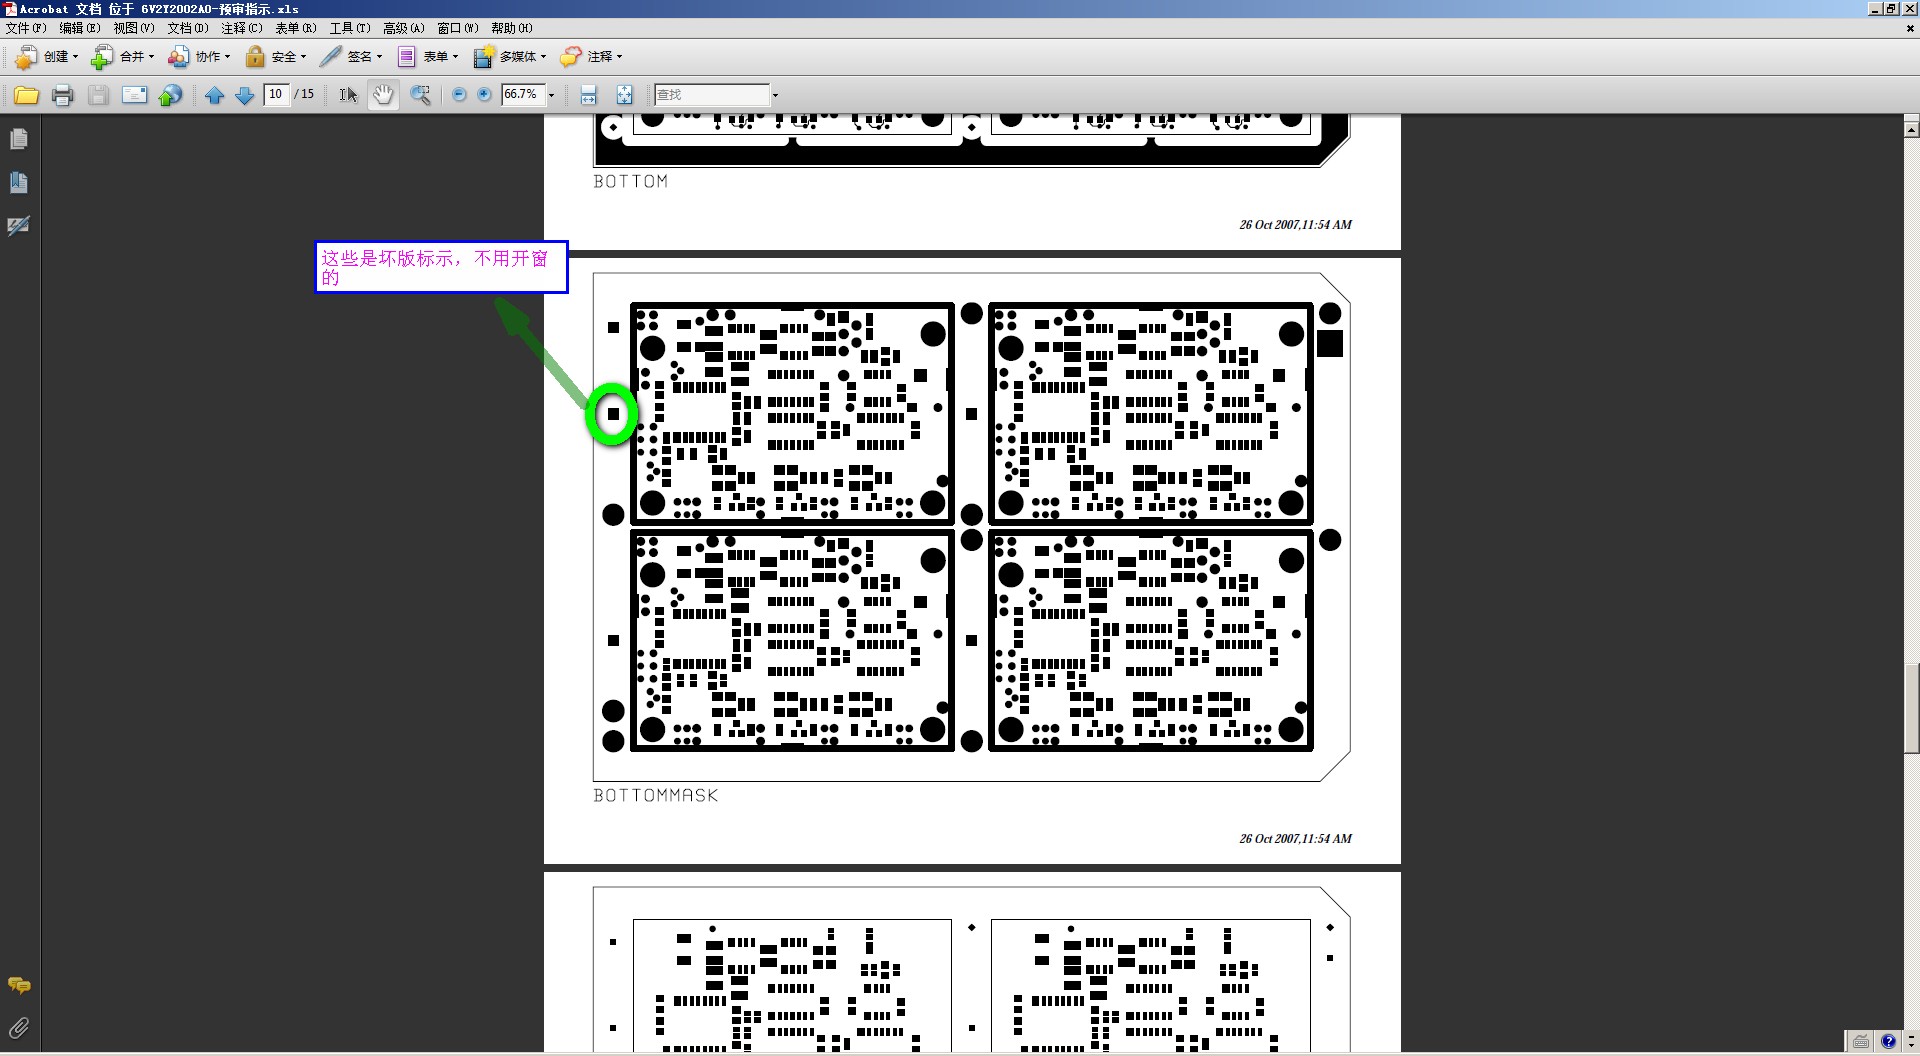Click the Fit Page icon
The image size is (1920, 1056).
click(x=624, y=95)
